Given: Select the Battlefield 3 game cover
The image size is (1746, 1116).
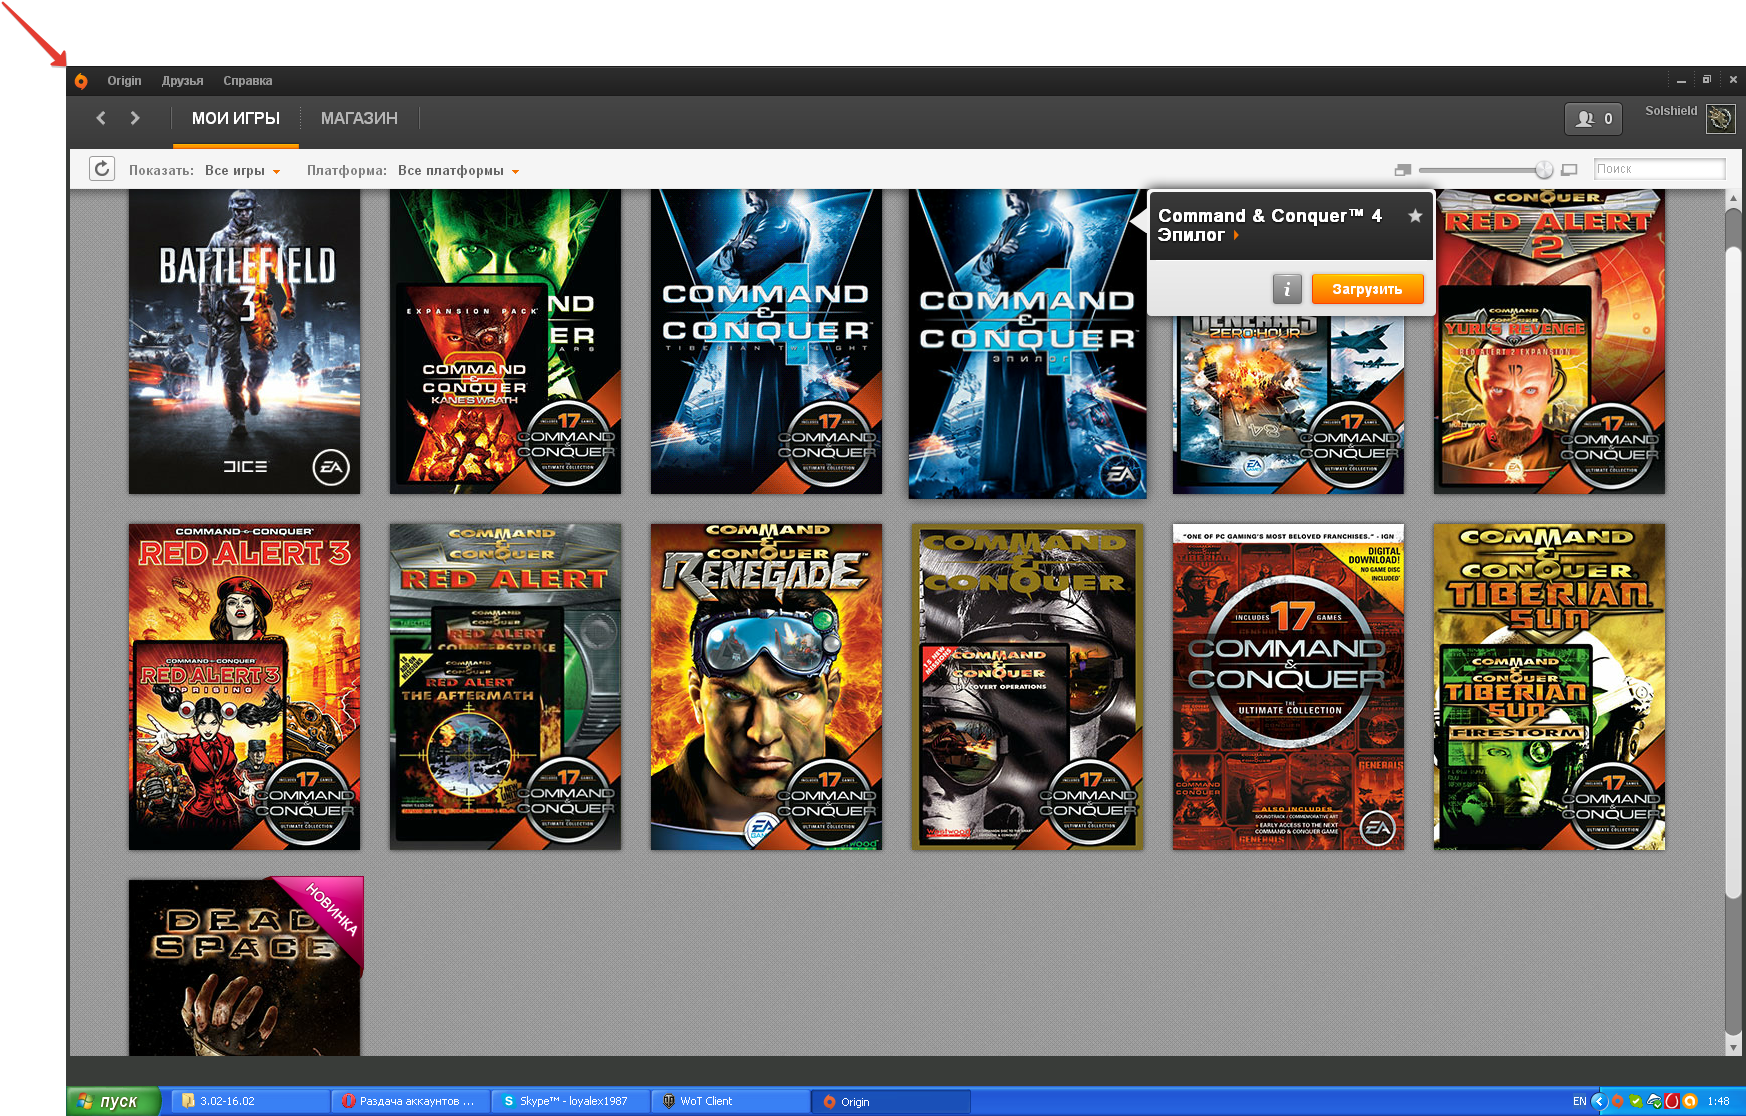Looking at the screenshot, I should pyautogui.click(x=244, y=342).
